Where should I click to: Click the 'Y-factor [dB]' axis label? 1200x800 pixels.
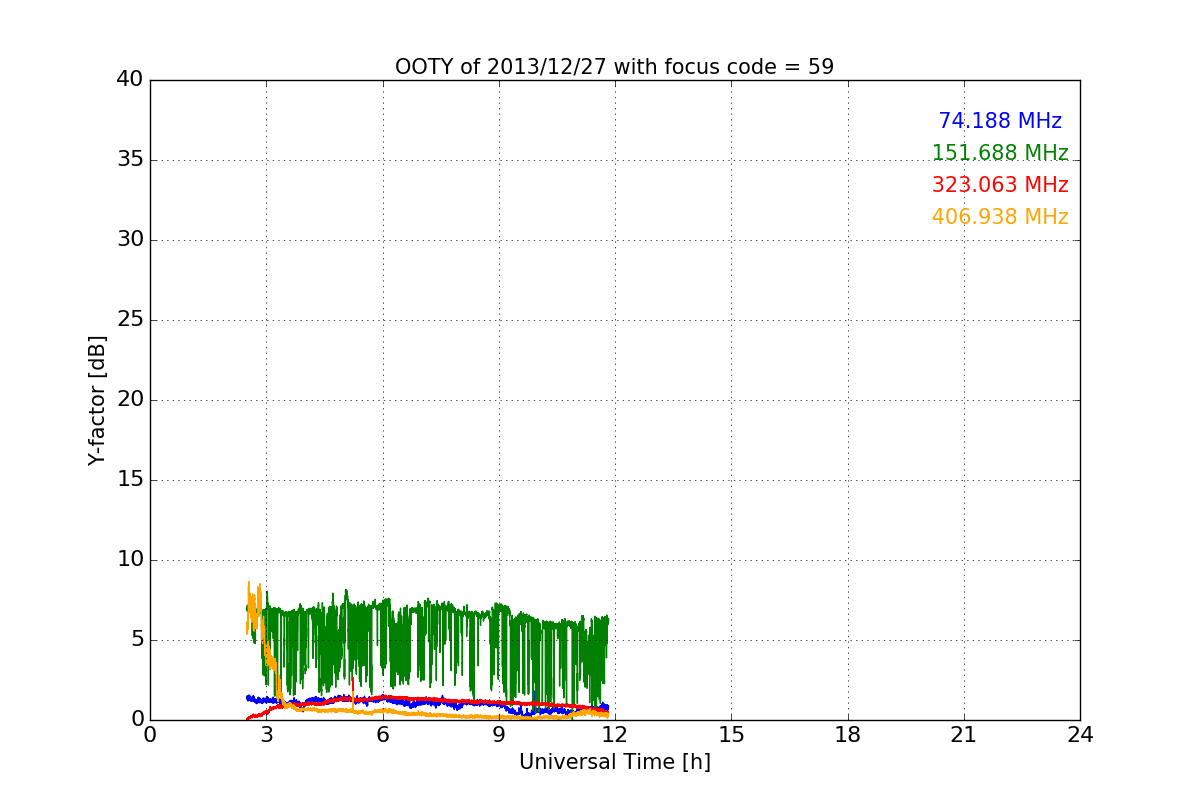97,400
